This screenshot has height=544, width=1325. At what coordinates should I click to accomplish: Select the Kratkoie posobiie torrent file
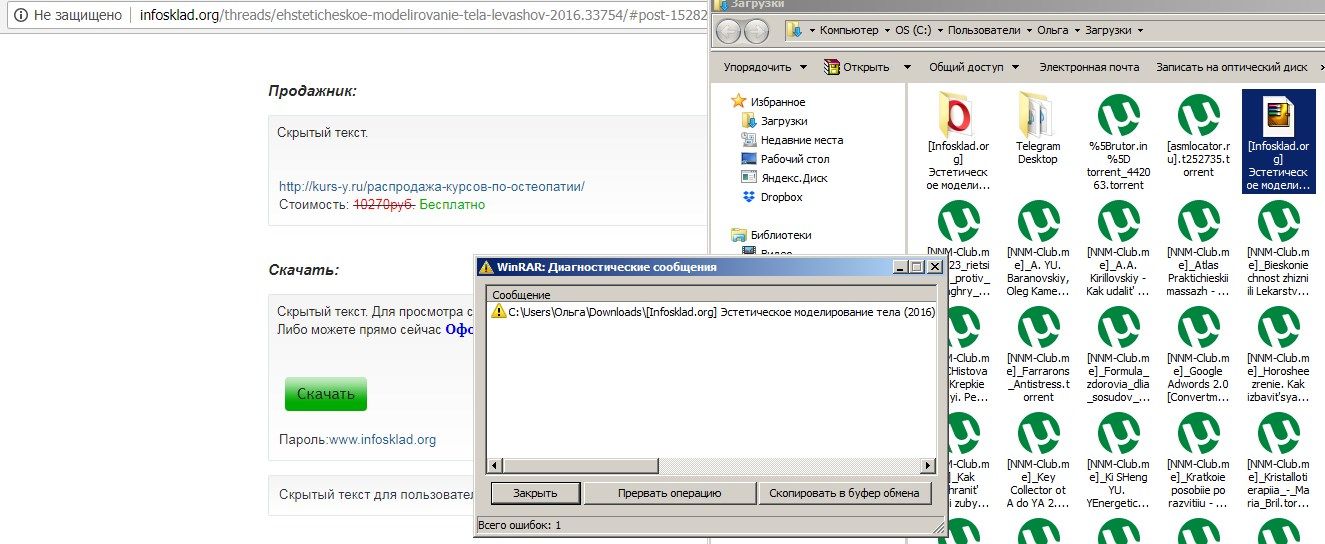tap(1198, 460)
